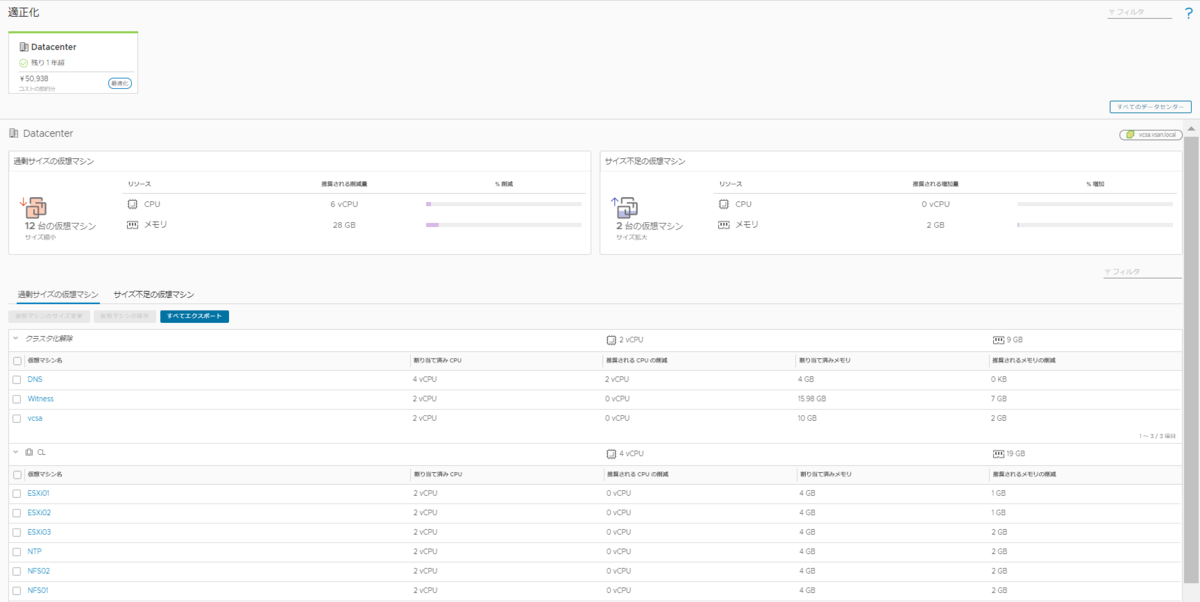
Task: Click CPU chip icon in undersized panel
Action: (724, 204)
